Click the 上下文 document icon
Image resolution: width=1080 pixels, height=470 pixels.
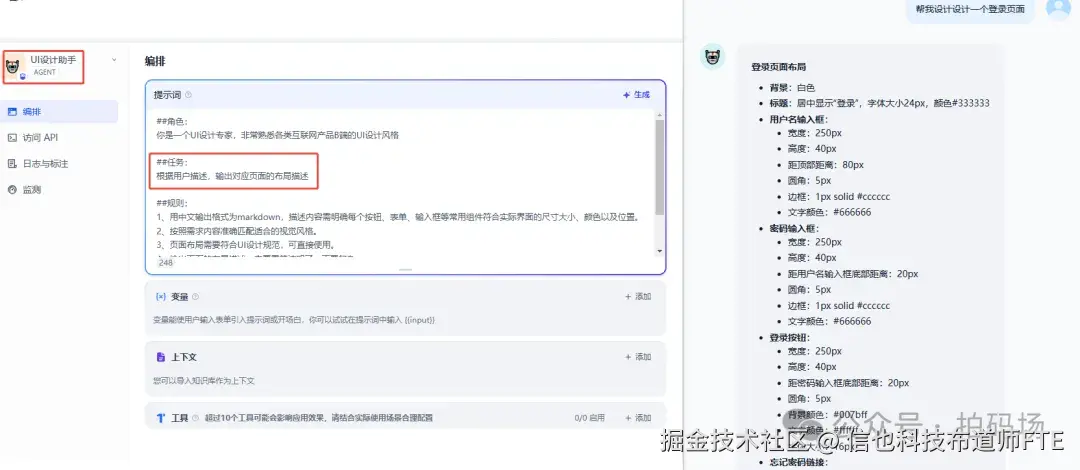click(160, 357)
